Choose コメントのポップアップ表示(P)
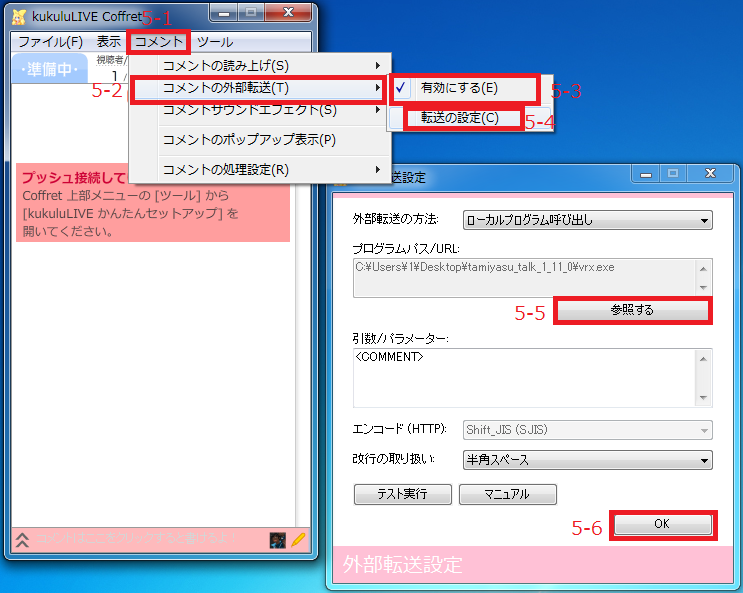Screen dimensions: 743x593 260,140
